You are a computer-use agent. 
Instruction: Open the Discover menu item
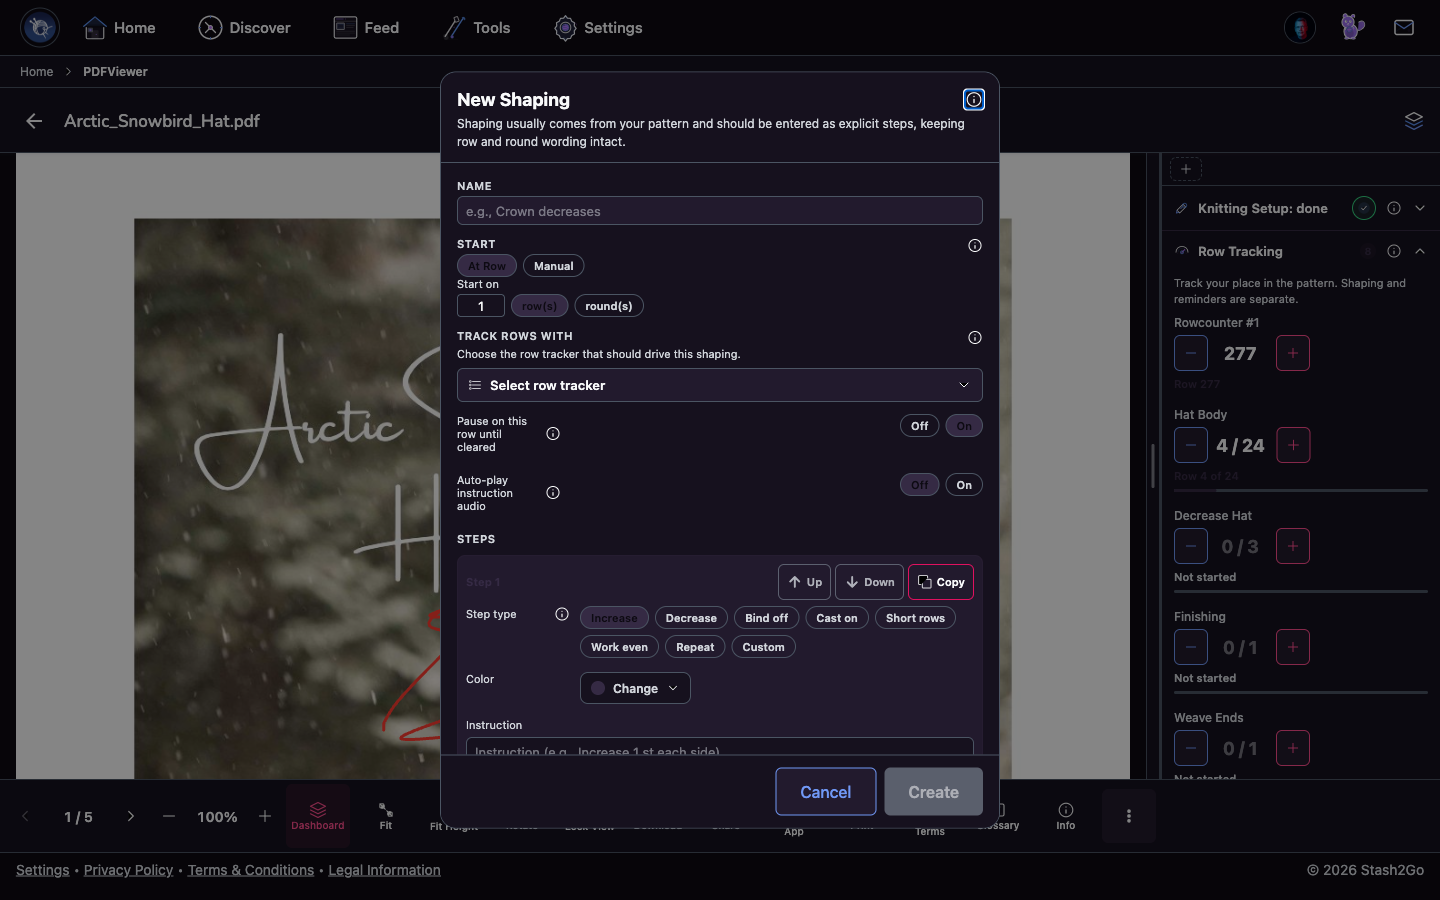[245, 28]
